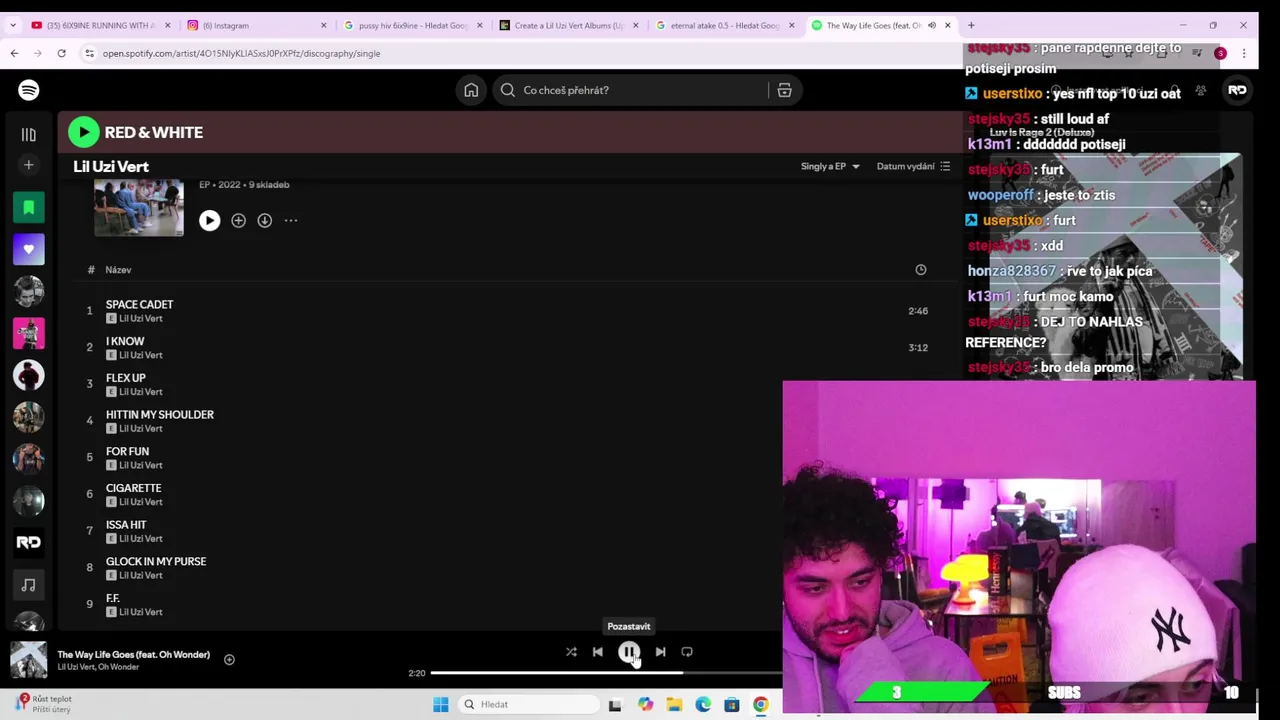Click the now playing album cover

pyautogui.click(x=28, y=660)
